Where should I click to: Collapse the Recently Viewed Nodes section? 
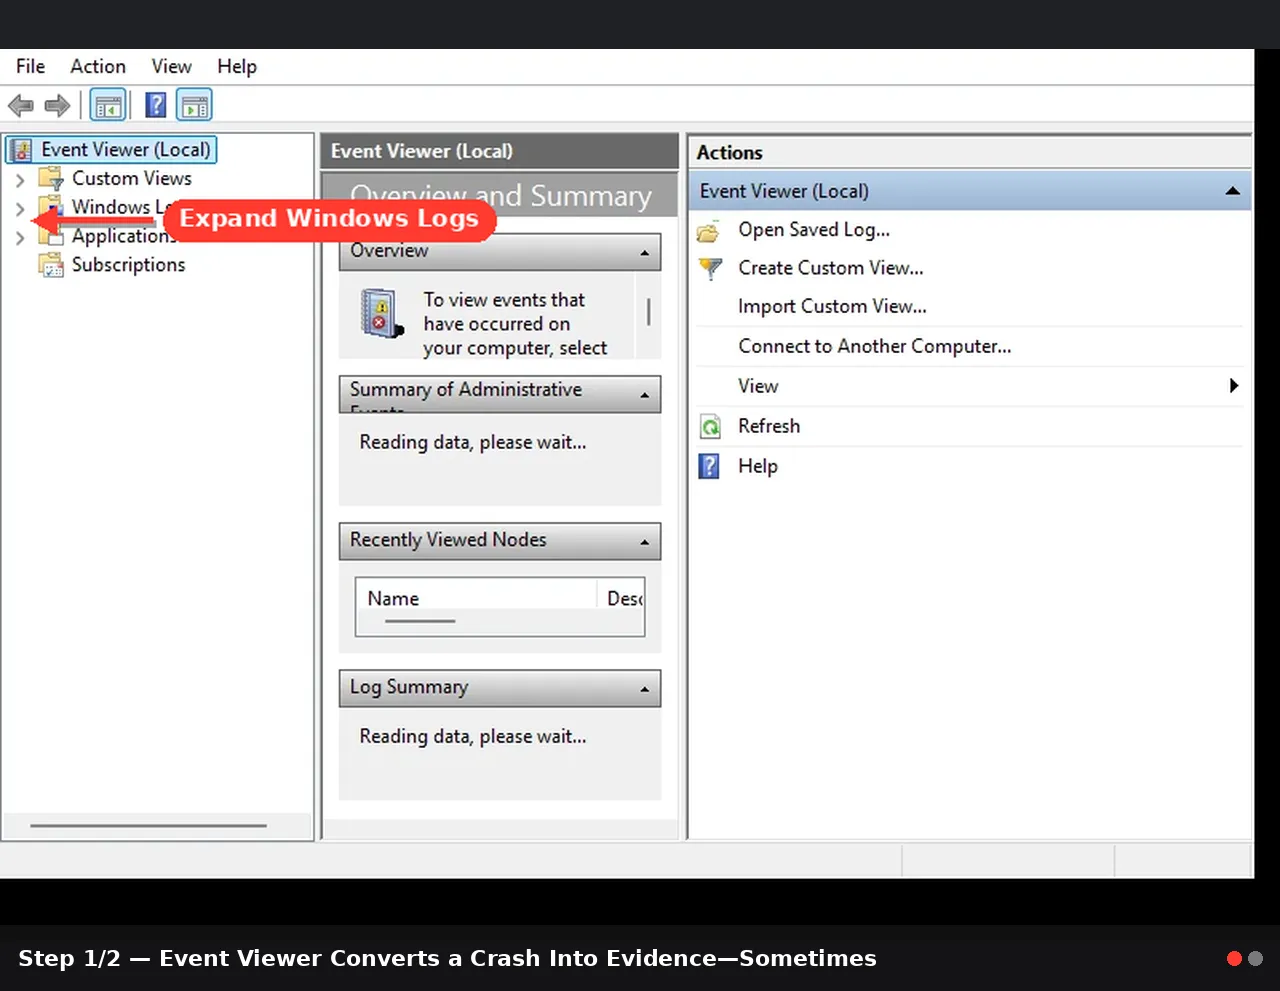[x=645, y=543]
